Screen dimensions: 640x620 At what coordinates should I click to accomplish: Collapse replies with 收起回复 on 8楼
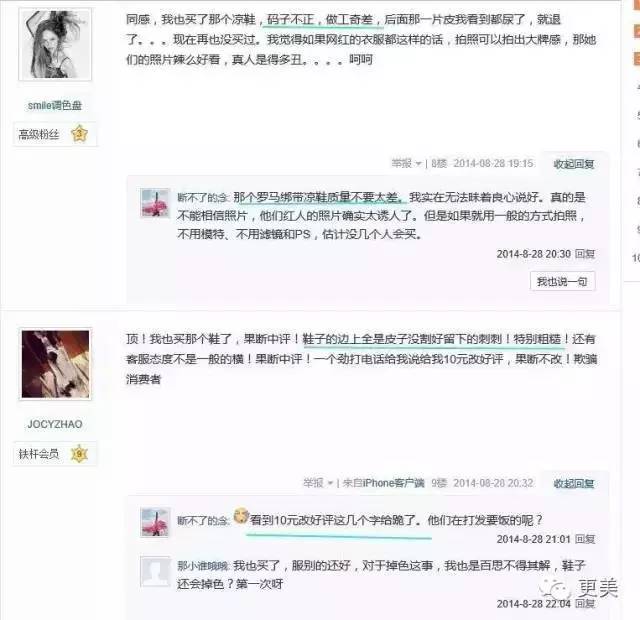click(573, 164)
